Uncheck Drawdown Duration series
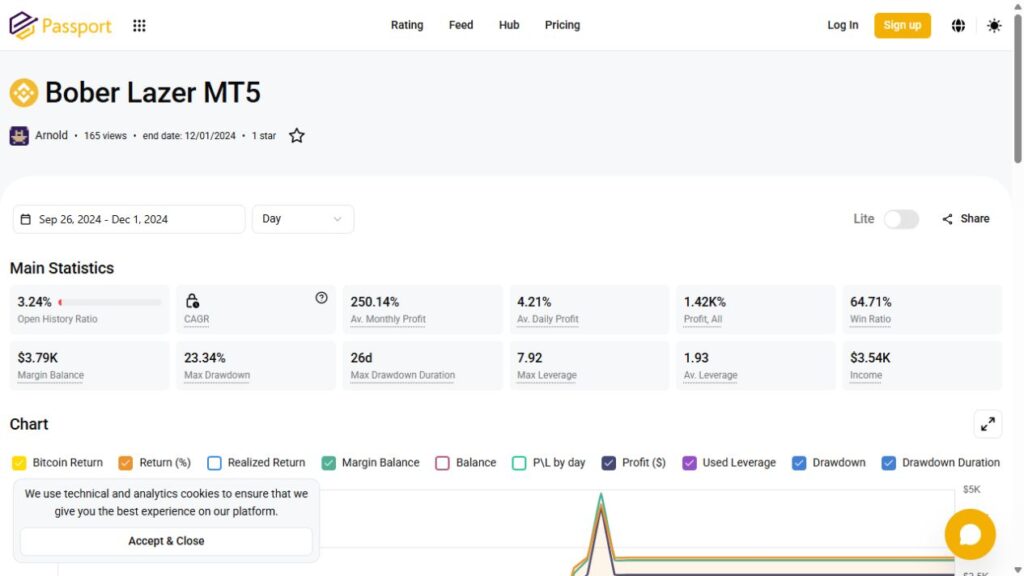The height and width of the screenshot is (576, 1024). [x=888, y=463]
